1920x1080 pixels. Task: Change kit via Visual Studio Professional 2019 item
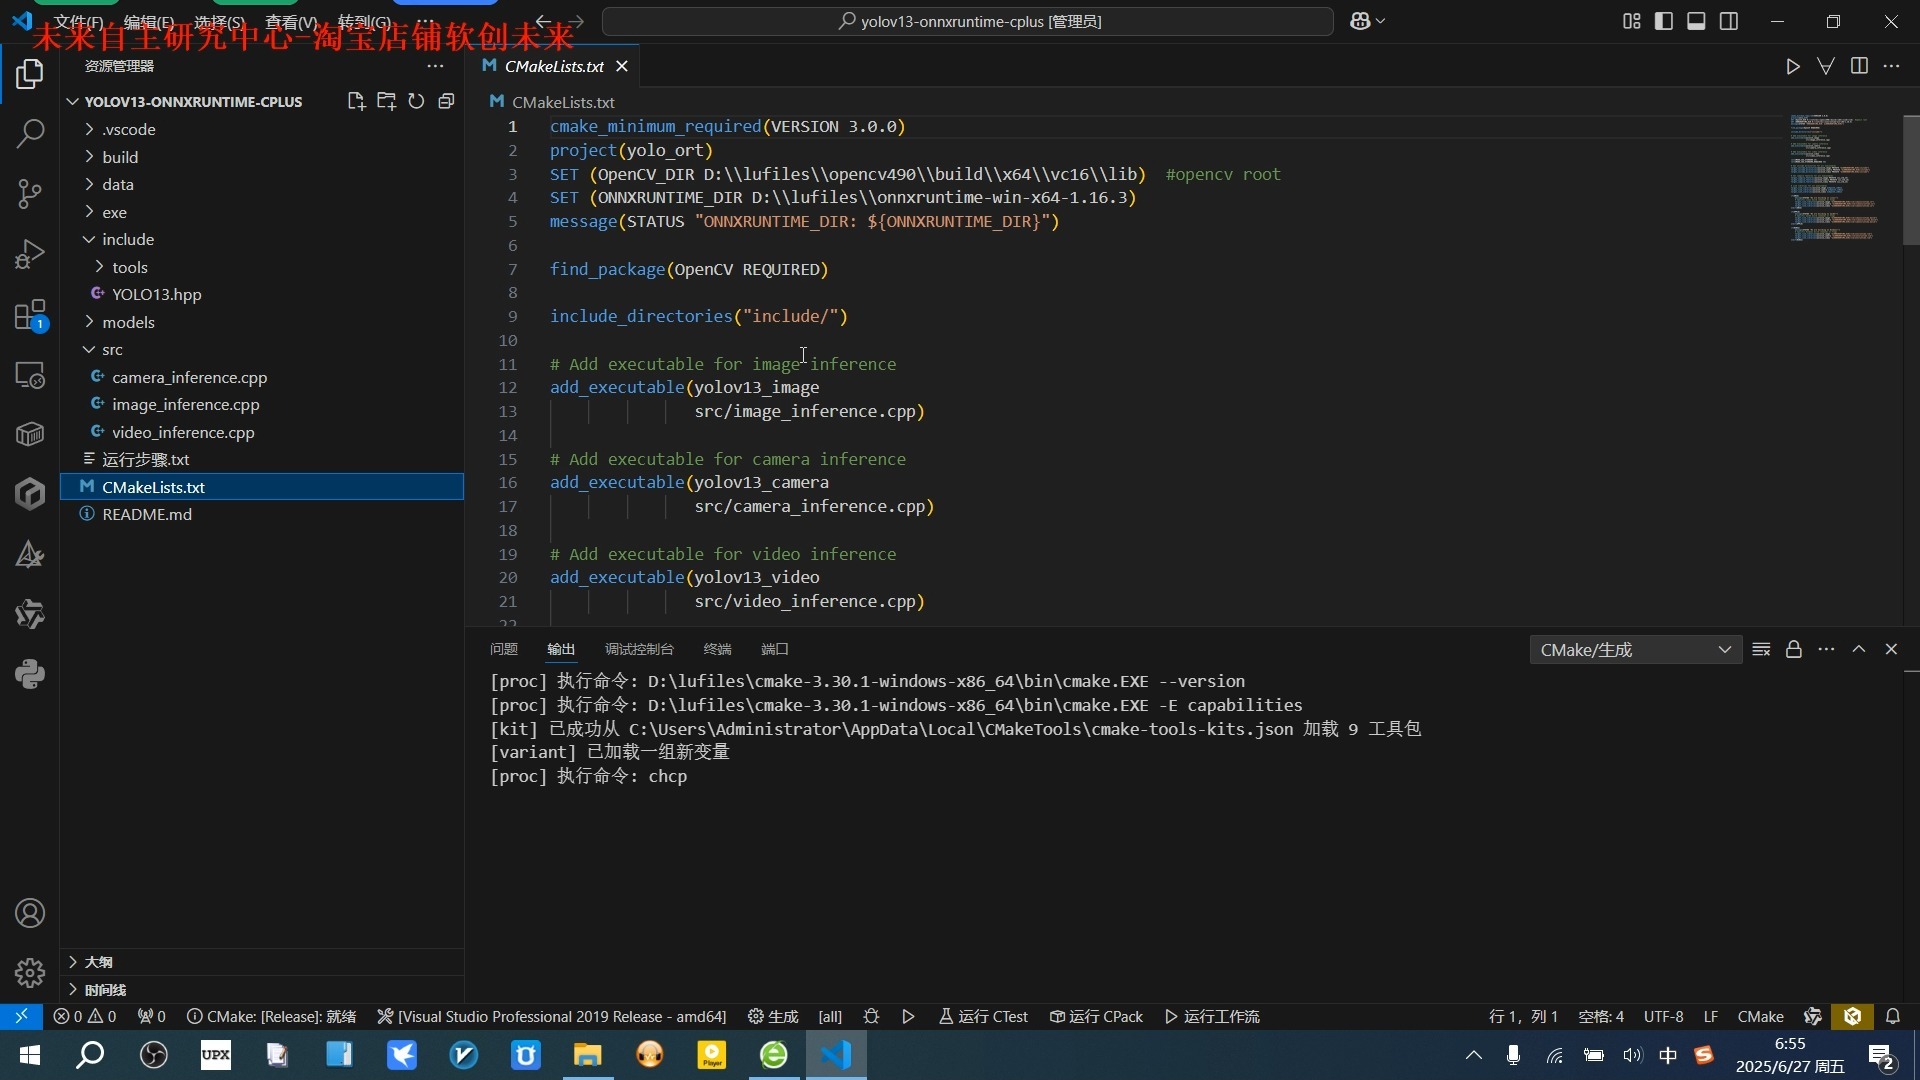[551, 1016]
